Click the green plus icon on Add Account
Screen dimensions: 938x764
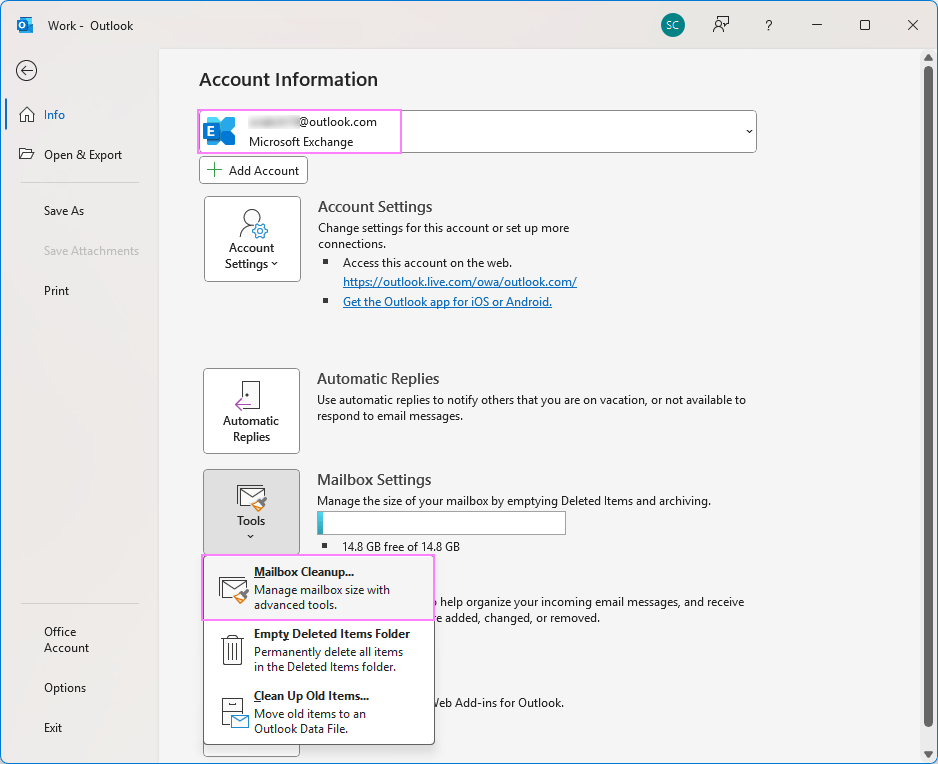tap(214, 170)
